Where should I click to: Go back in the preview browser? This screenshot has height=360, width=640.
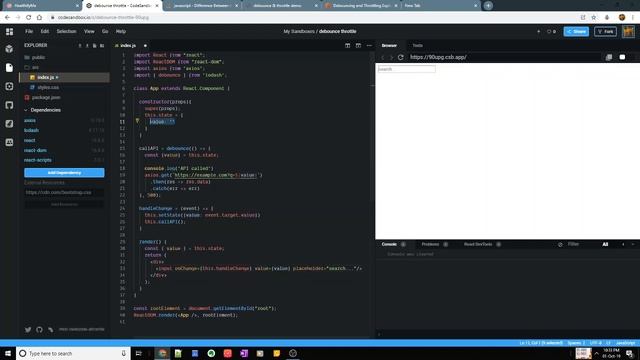tap(383, 57)
